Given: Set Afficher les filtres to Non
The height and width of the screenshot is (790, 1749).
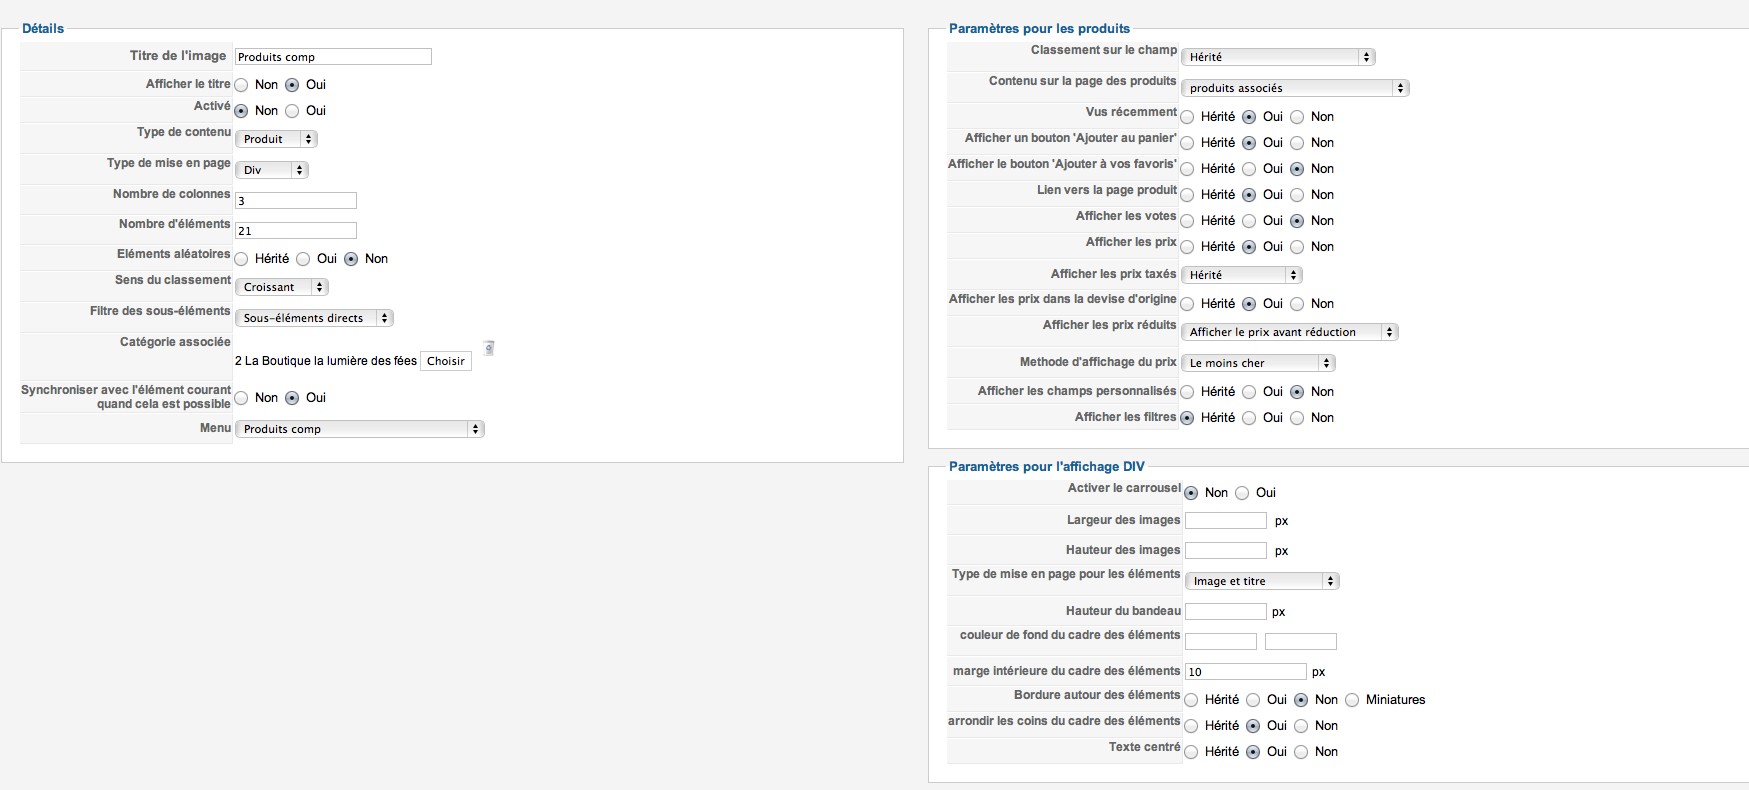Looking at the screenshot, I should [1297, 418].
